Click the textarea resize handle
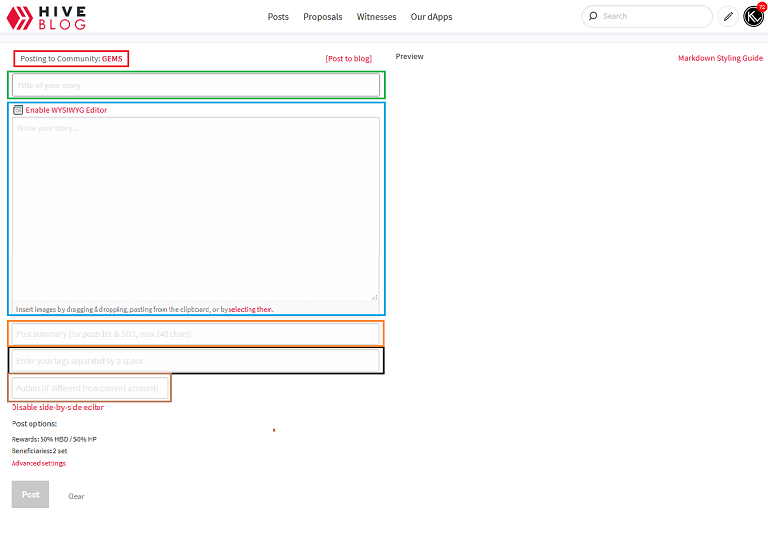The height and width of the screenshot is (542, 768). [375, 296]
